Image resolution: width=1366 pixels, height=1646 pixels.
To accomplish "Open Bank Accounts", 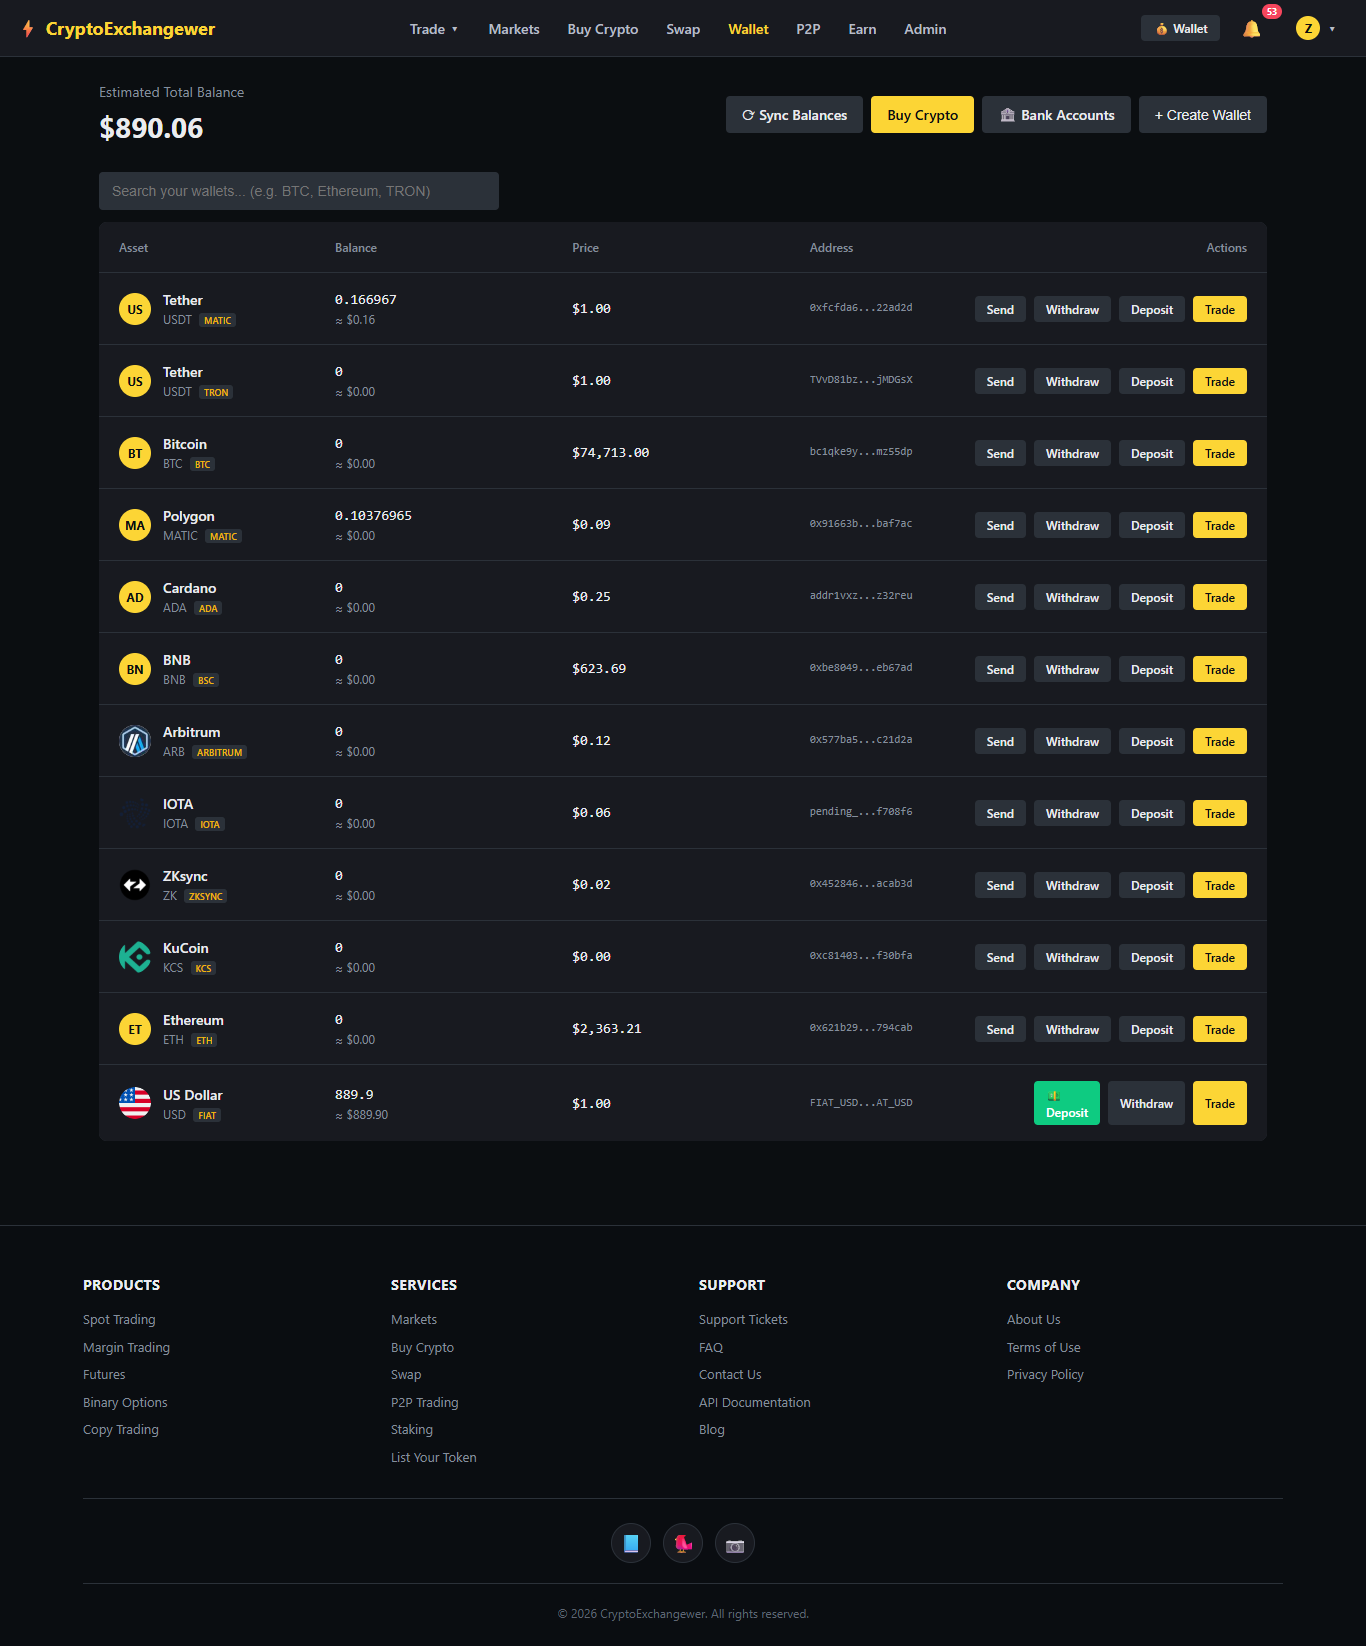I will point(1056,115).
